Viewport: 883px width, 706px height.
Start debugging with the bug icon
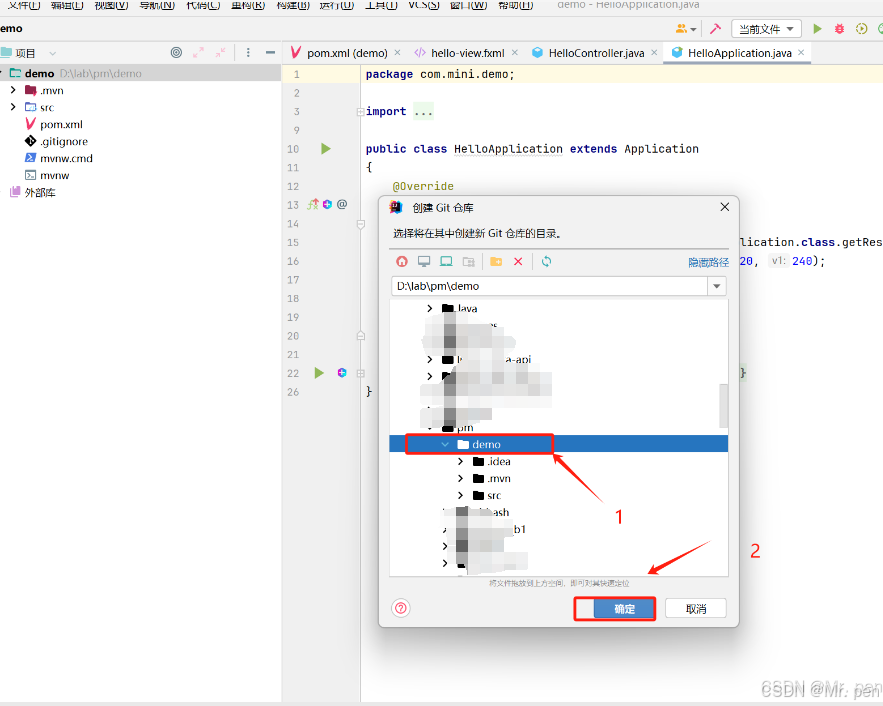pyautogui.click(x=839, y=28)
